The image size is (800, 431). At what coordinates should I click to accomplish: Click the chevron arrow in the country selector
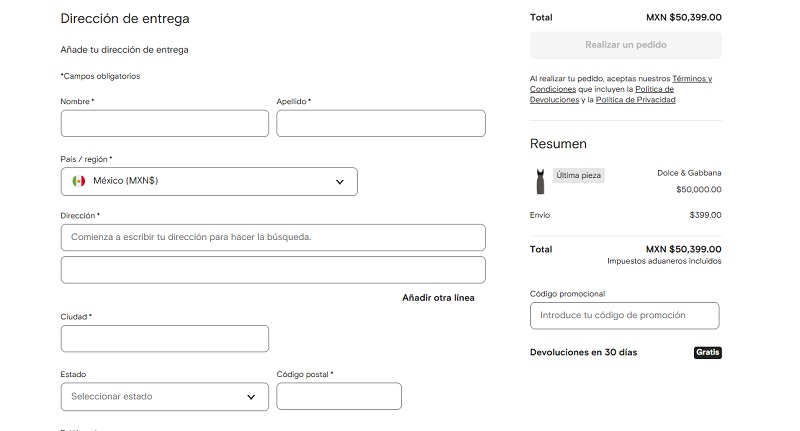(x=340, y=181)
